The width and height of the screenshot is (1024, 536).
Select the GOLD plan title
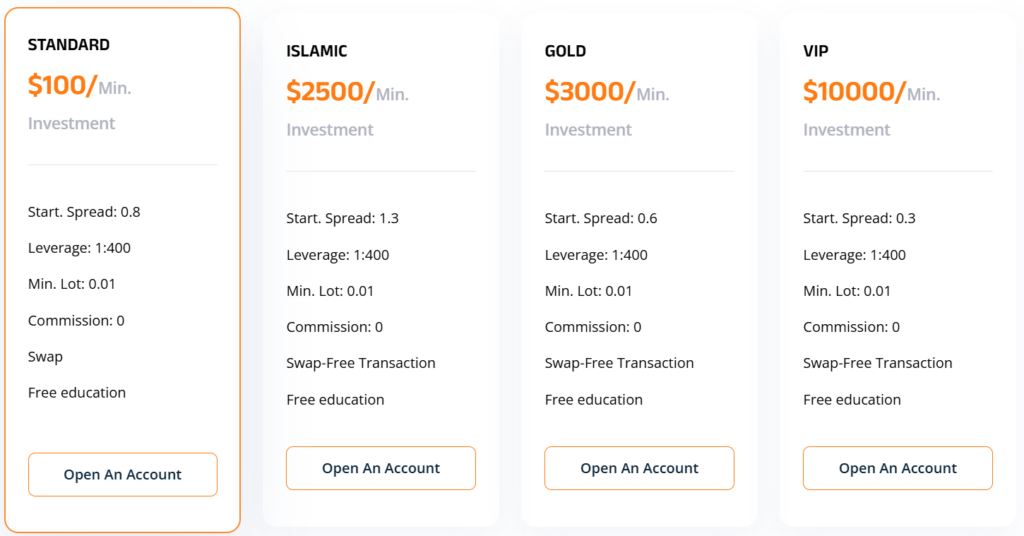click(566, 51)
